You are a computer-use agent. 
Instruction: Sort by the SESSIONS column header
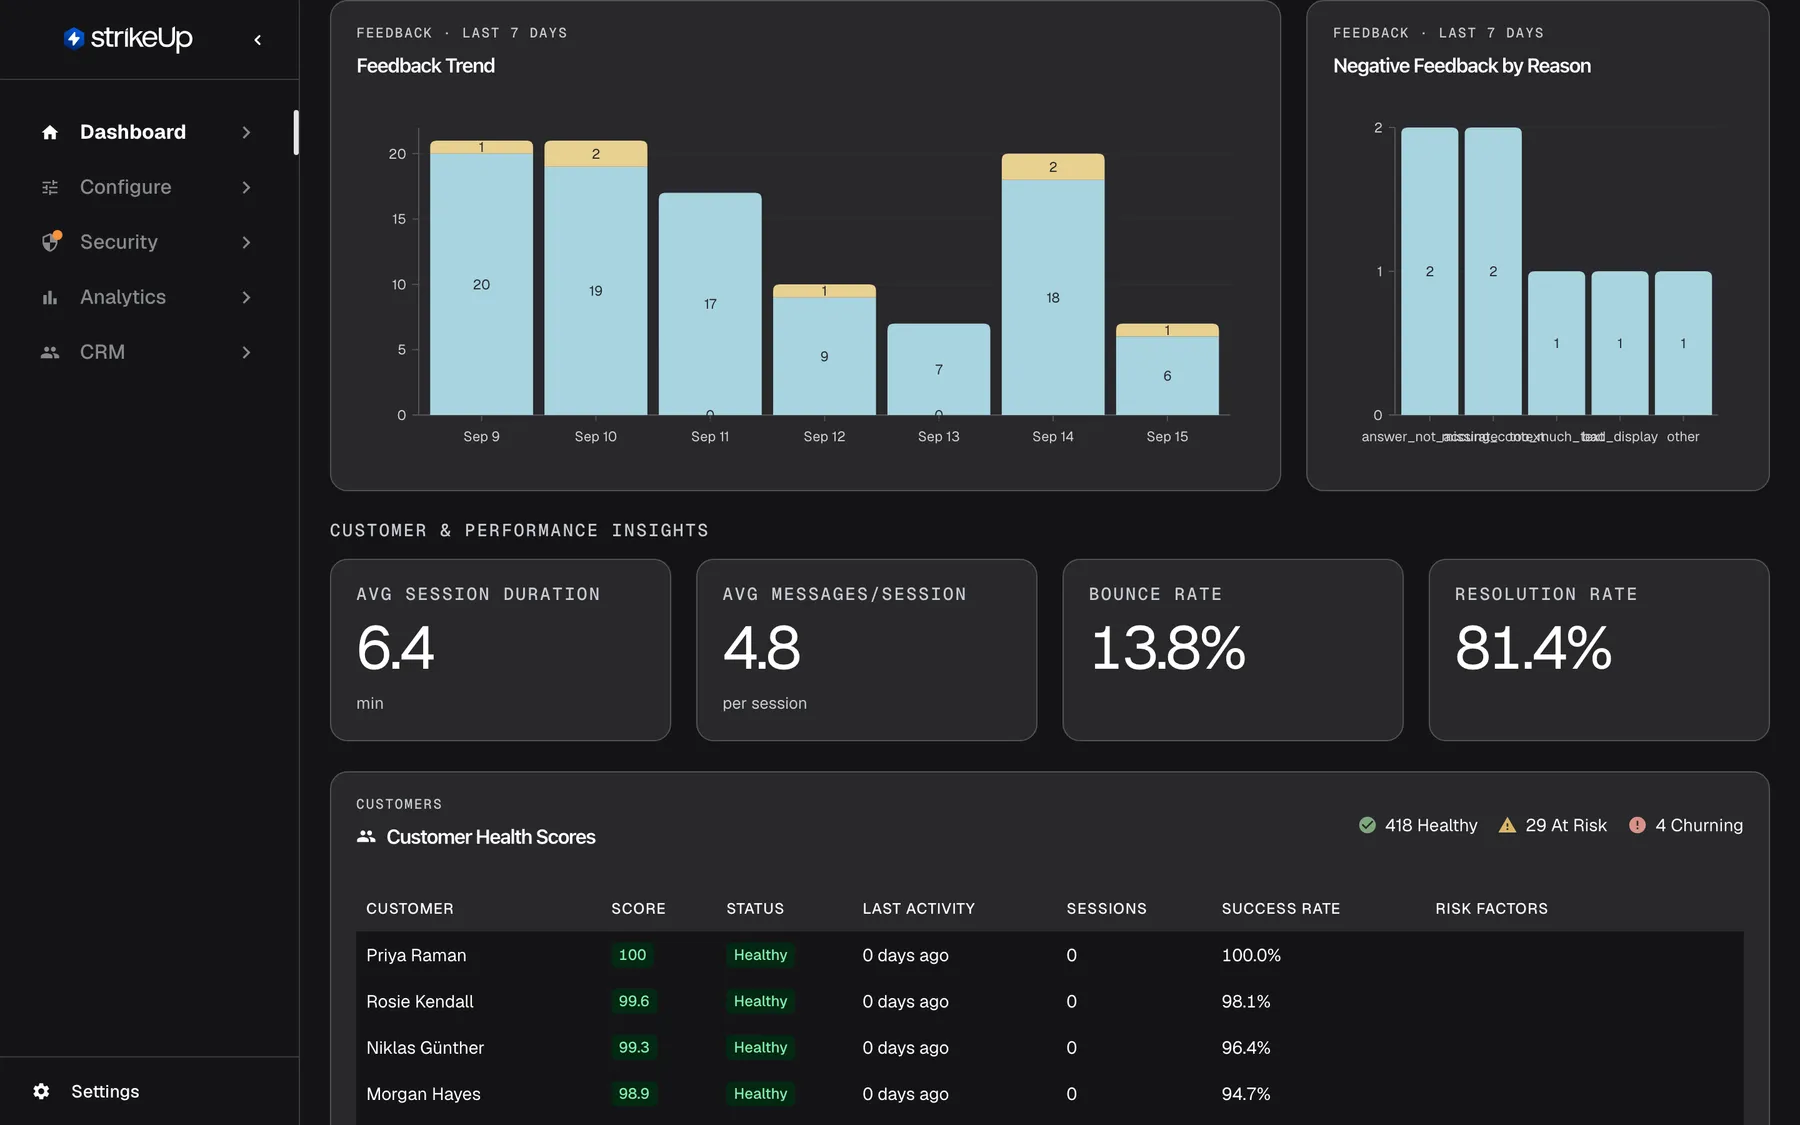(1106, 908)
